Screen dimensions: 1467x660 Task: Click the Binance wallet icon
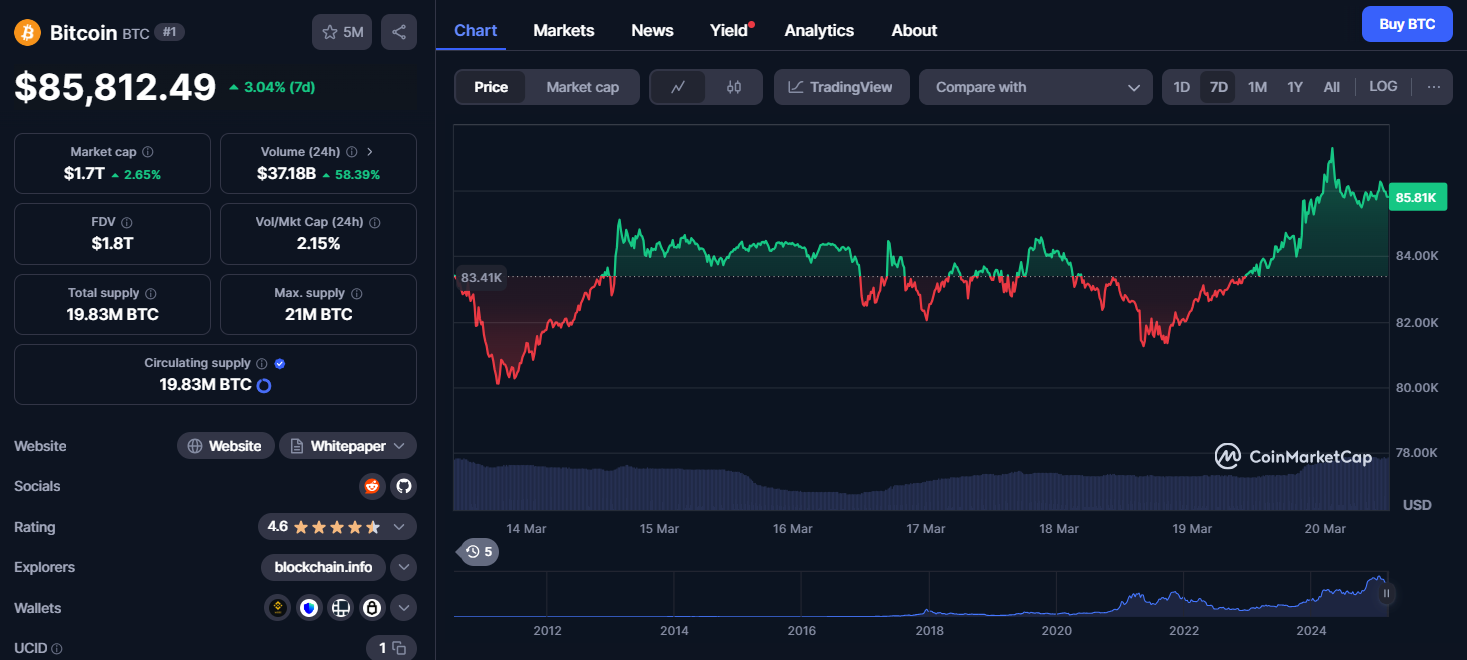tap(277, 607)
